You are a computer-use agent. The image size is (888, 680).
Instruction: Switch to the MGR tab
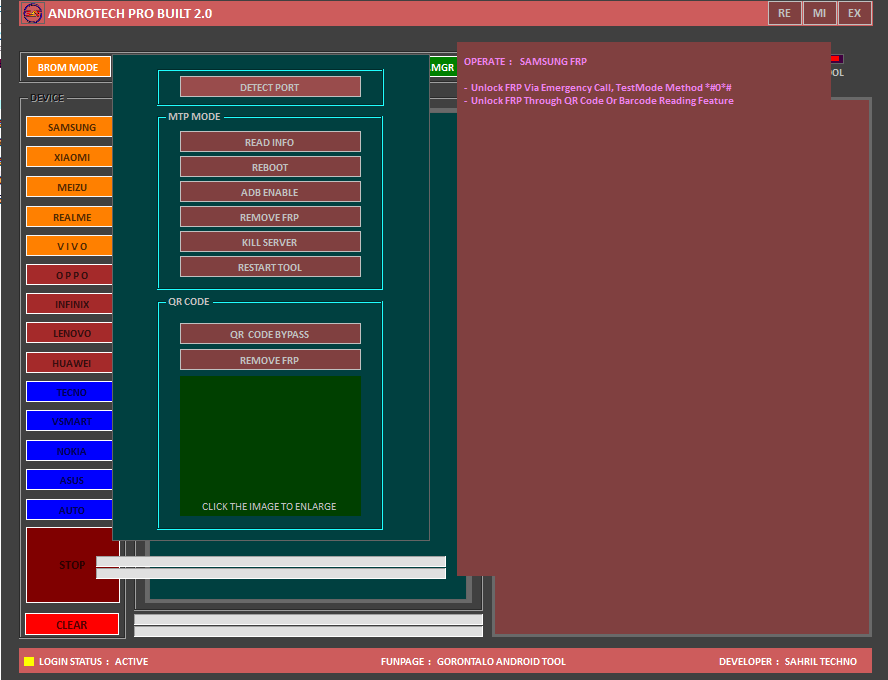pyautogui.click(x=442, y=67)
